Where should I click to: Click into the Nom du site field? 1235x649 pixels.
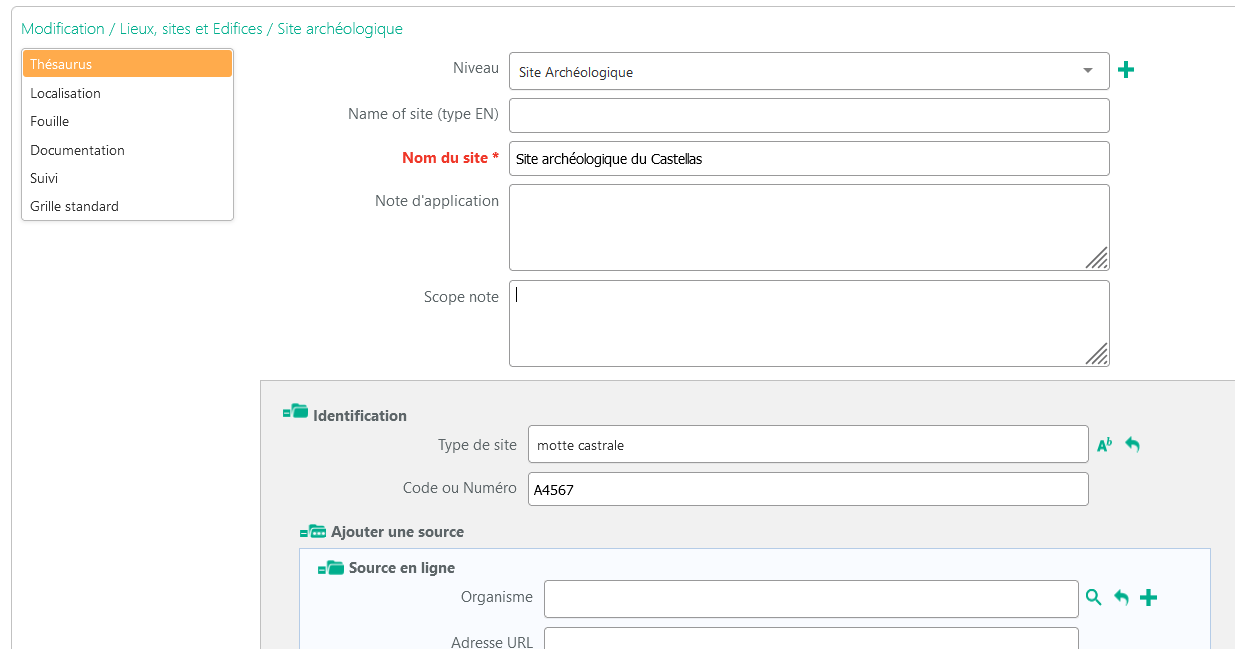(808, 158)
